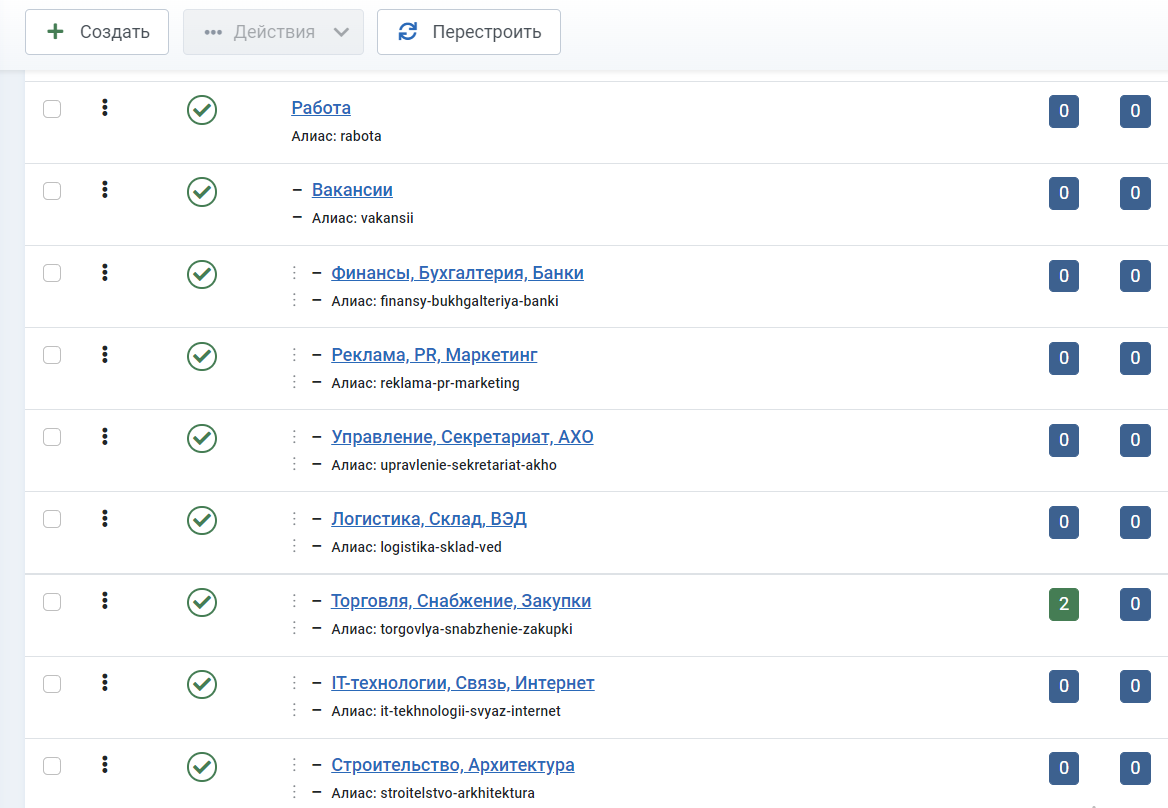Image resolution: width=1168 pixels, height=808 pixels.
Task: Check the Управление, Секретариат, АХО row
Action: (x=52, y=437)
